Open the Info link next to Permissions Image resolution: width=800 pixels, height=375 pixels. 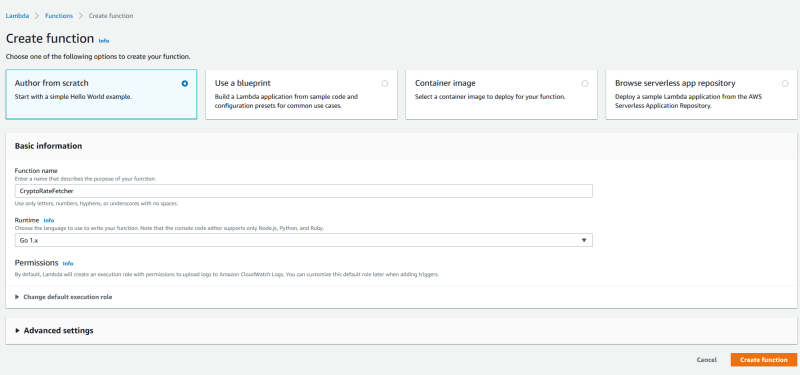pos(68,264)
